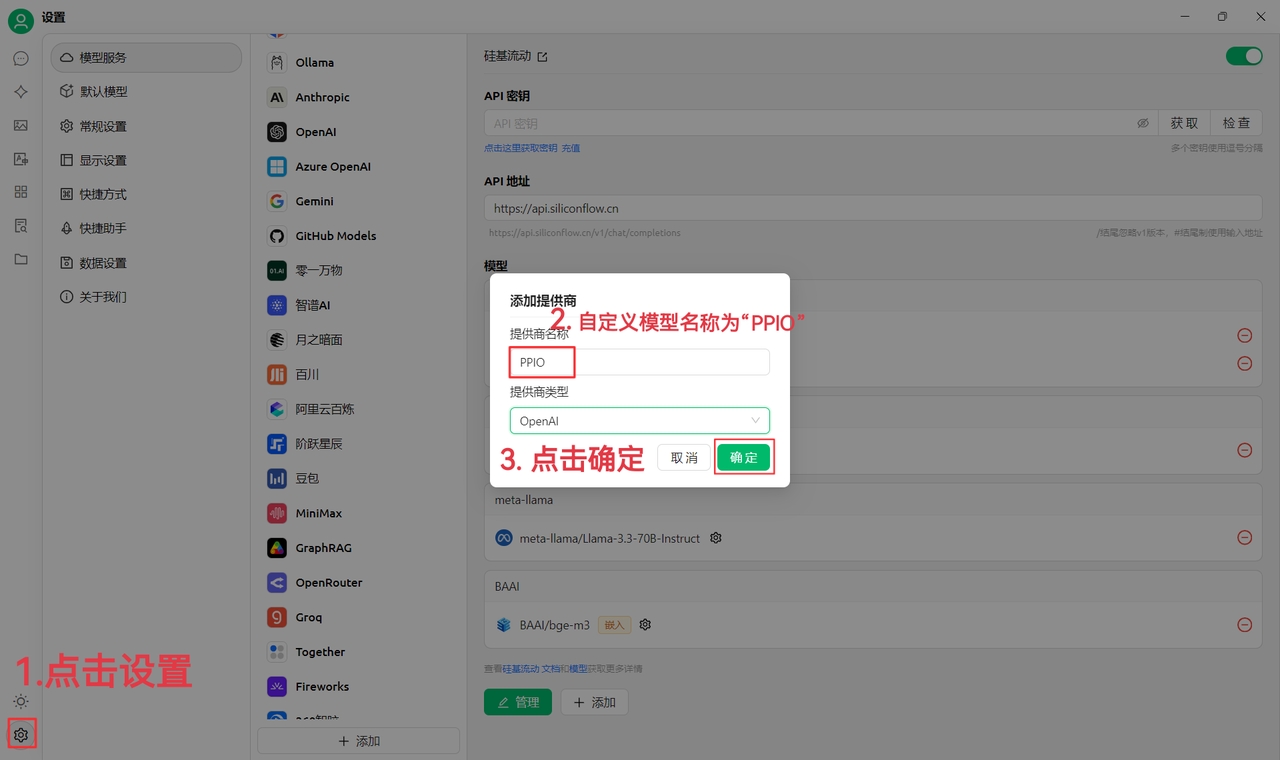Click the 取消 button in dialog
The image size is (1280, 760).
[684, 457]
